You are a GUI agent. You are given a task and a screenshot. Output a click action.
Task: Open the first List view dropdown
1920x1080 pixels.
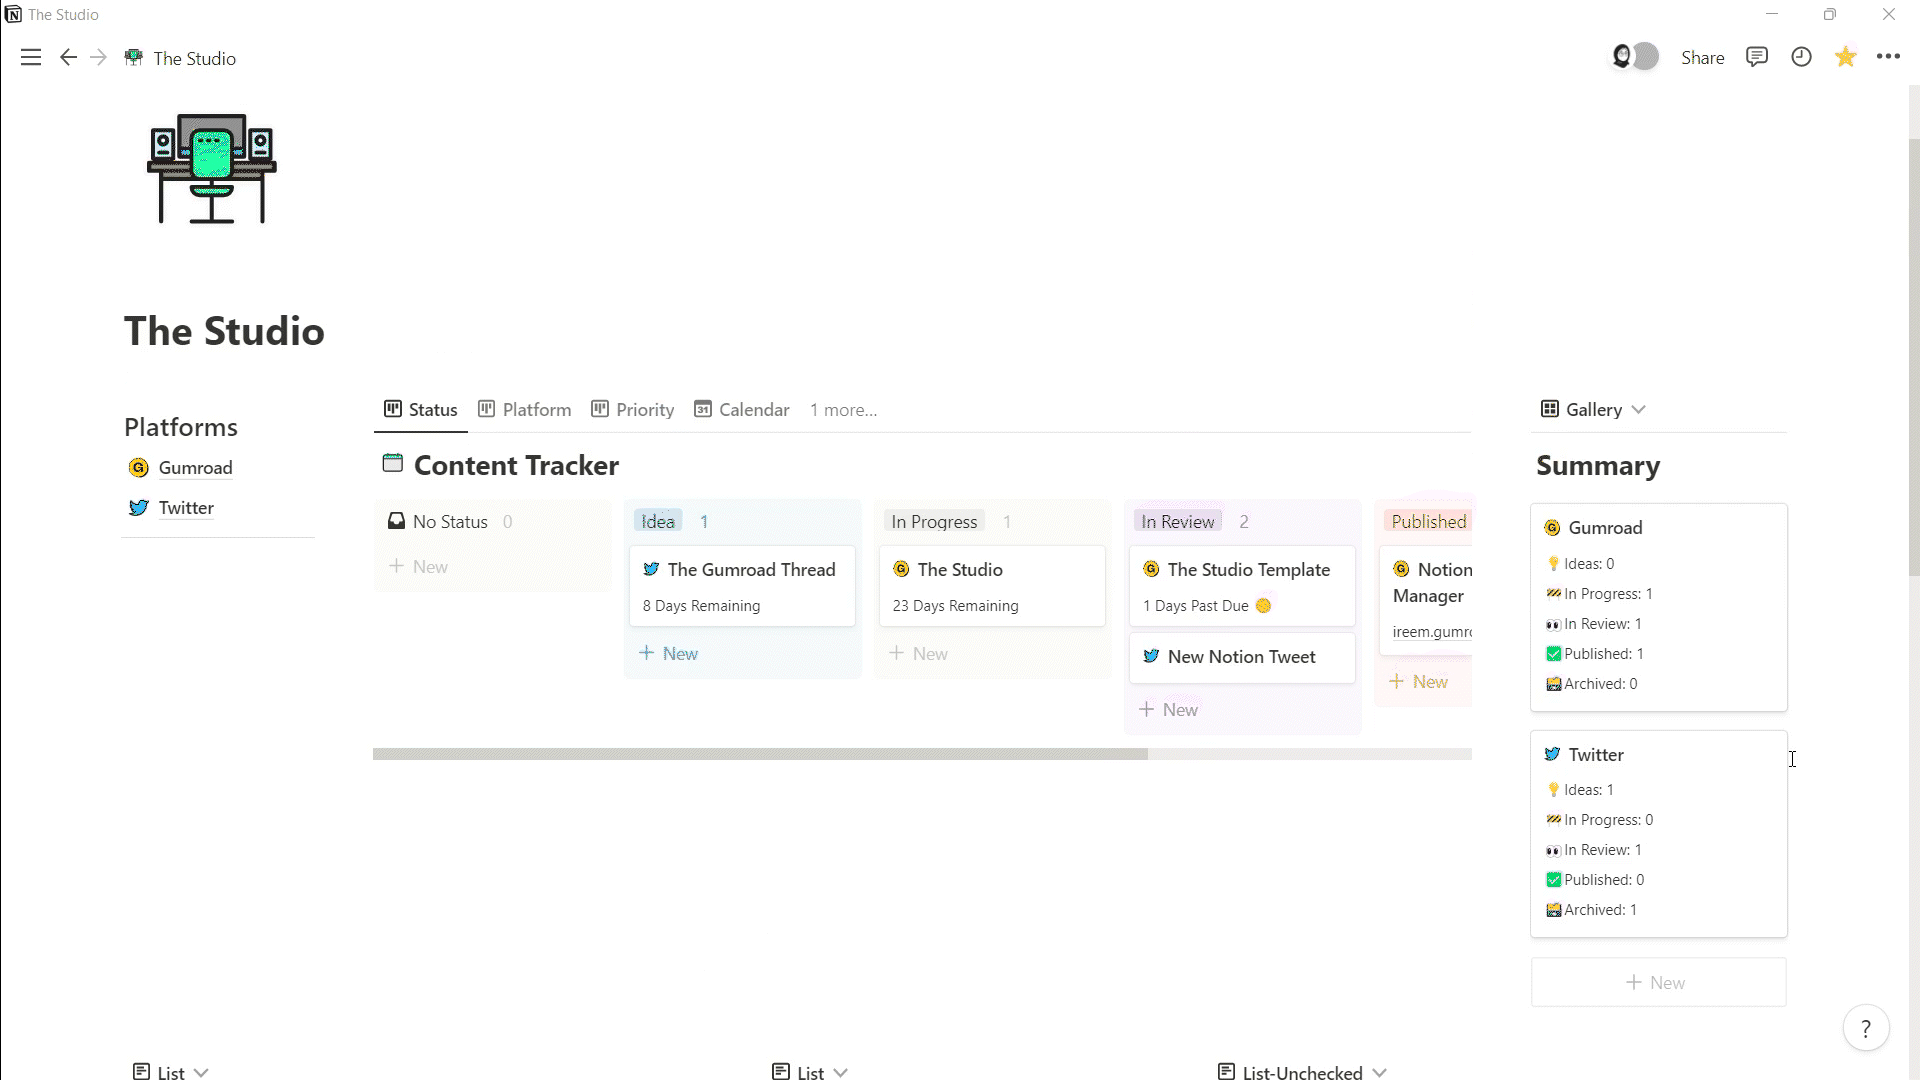tap(171, 1072)
